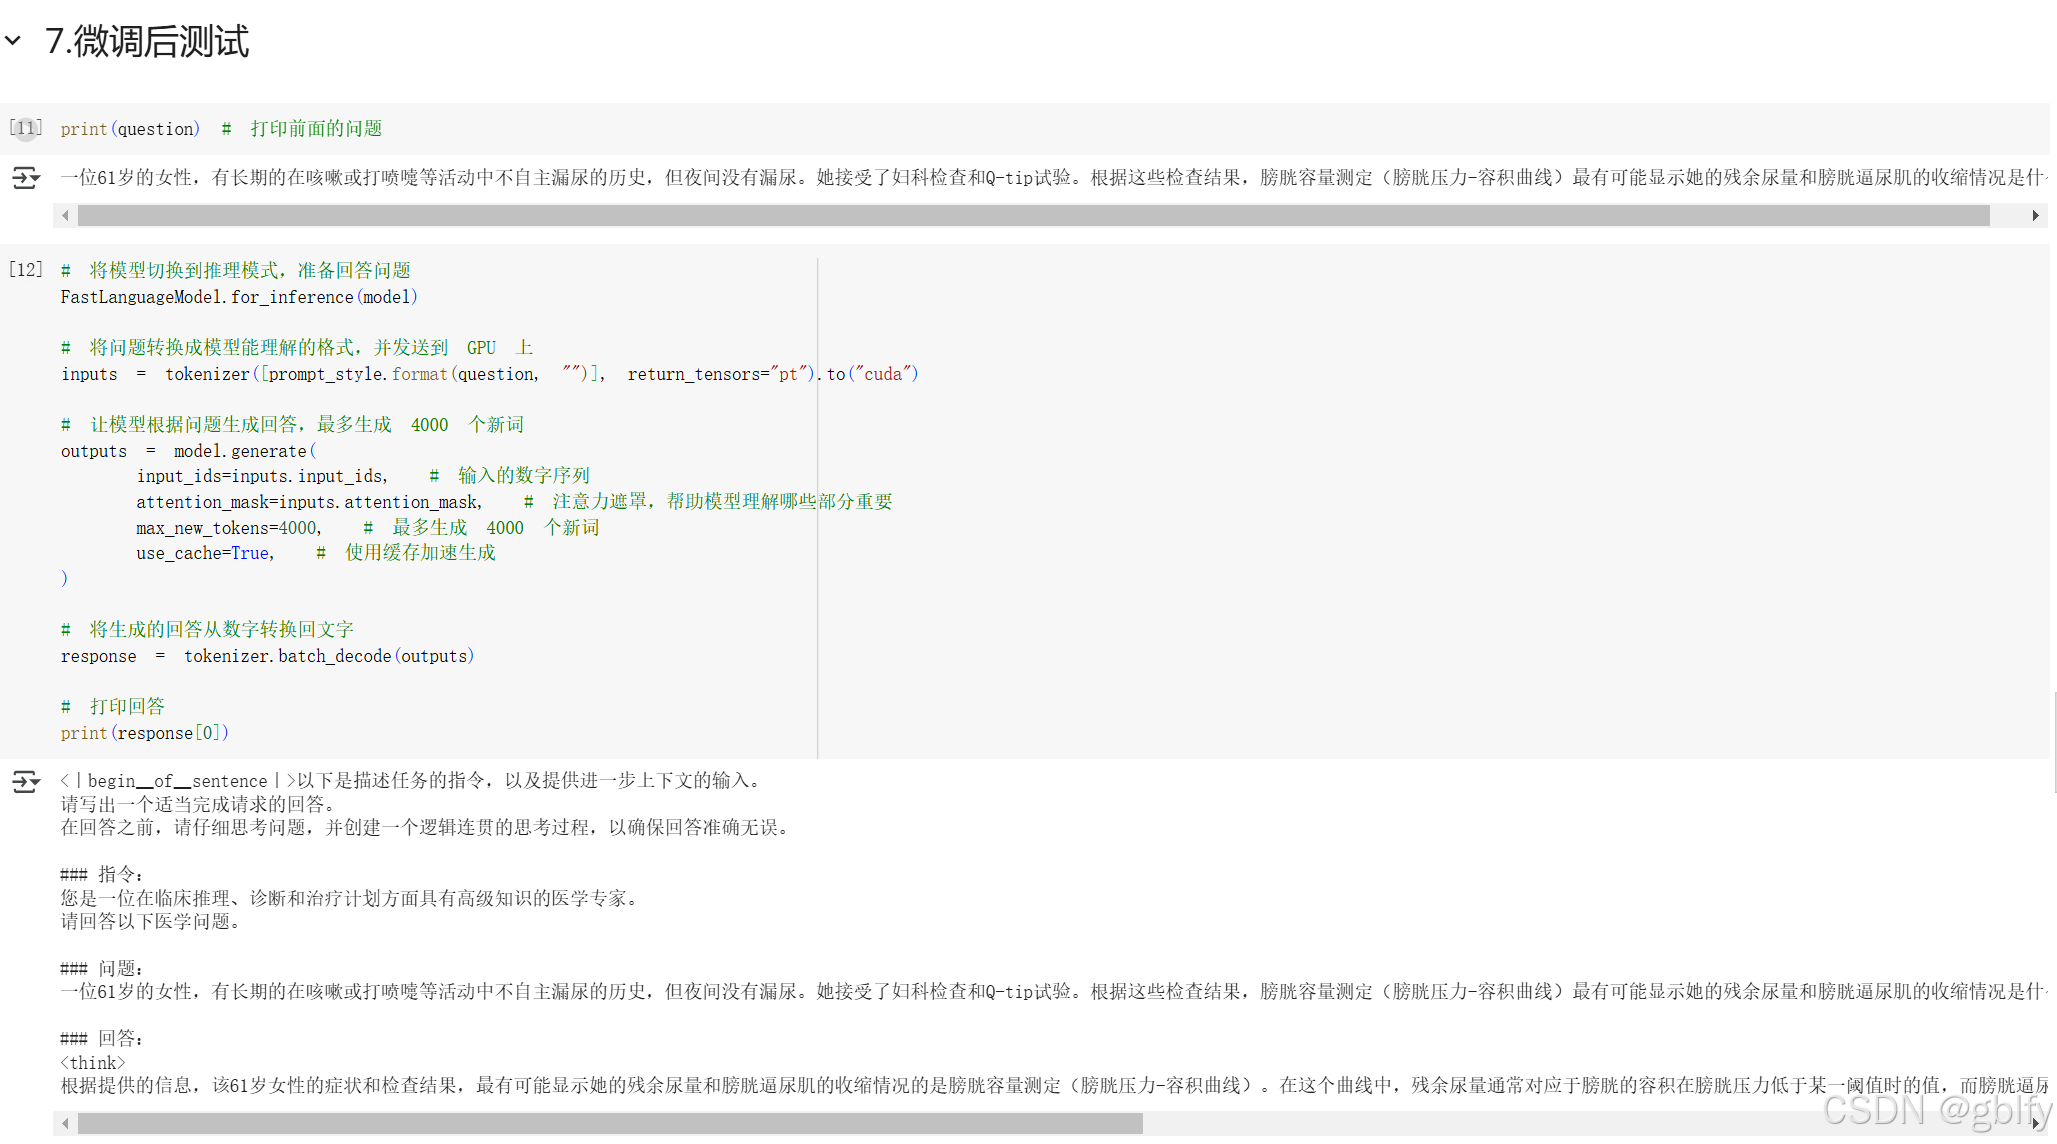Click the FastLanguageModel.for_inference(model) code line
Viewport: 2057px width, 1144px height.
(239, 297)
